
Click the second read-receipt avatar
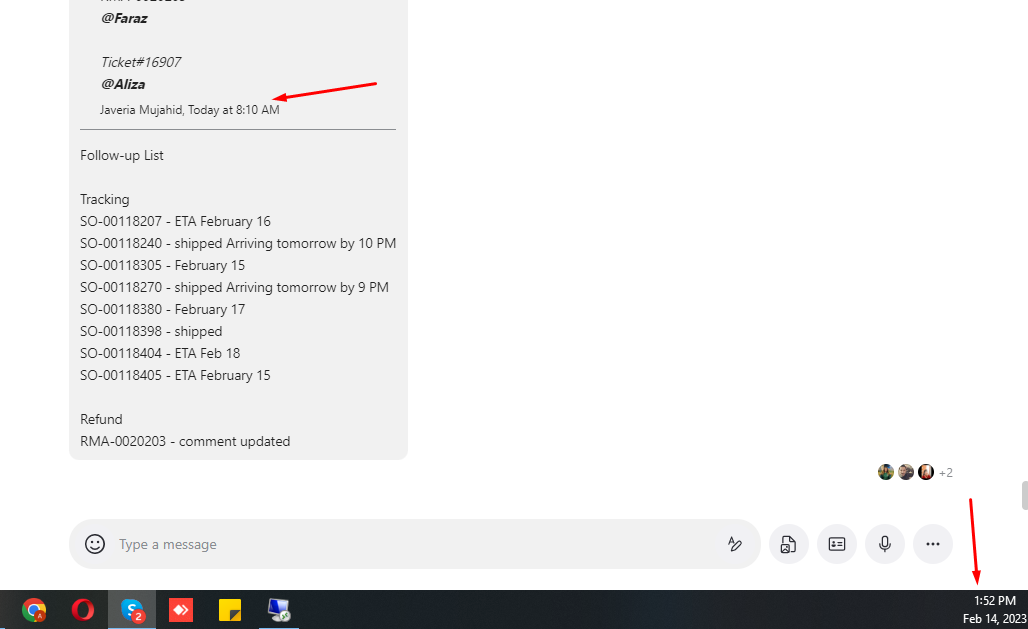coord(906,472)
